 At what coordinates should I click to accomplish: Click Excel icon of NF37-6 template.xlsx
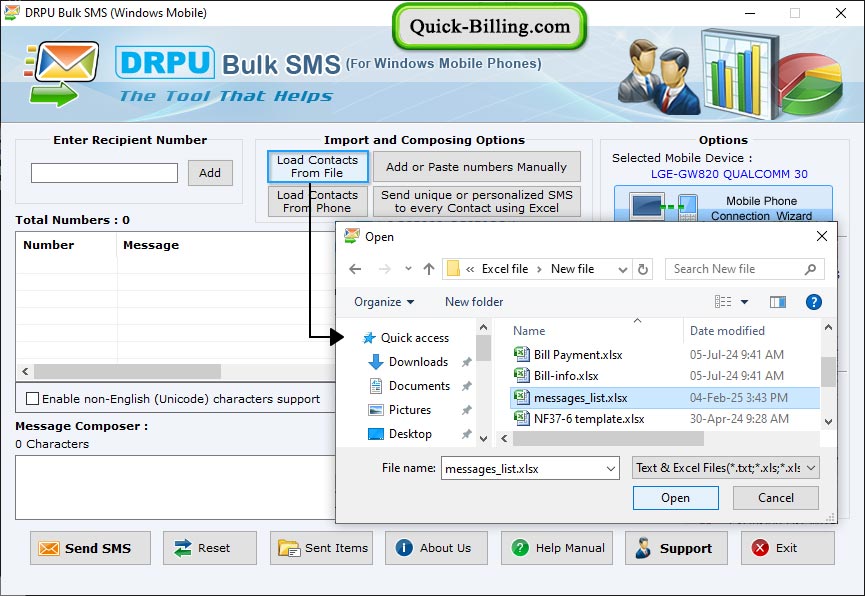(522, 418)
